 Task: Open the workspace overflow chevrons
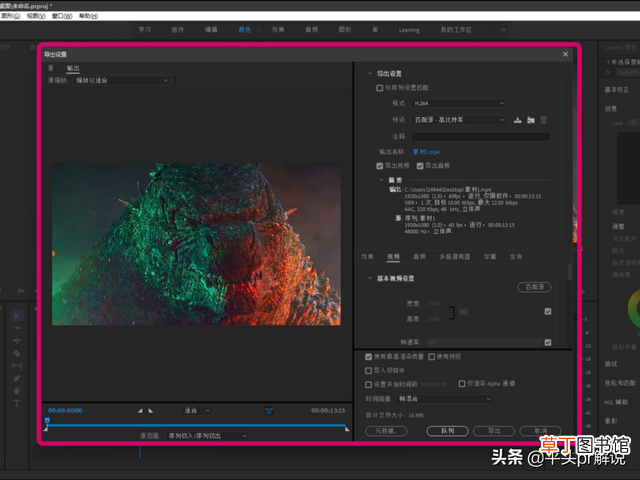pyautogui.click(x=503, y=30)
